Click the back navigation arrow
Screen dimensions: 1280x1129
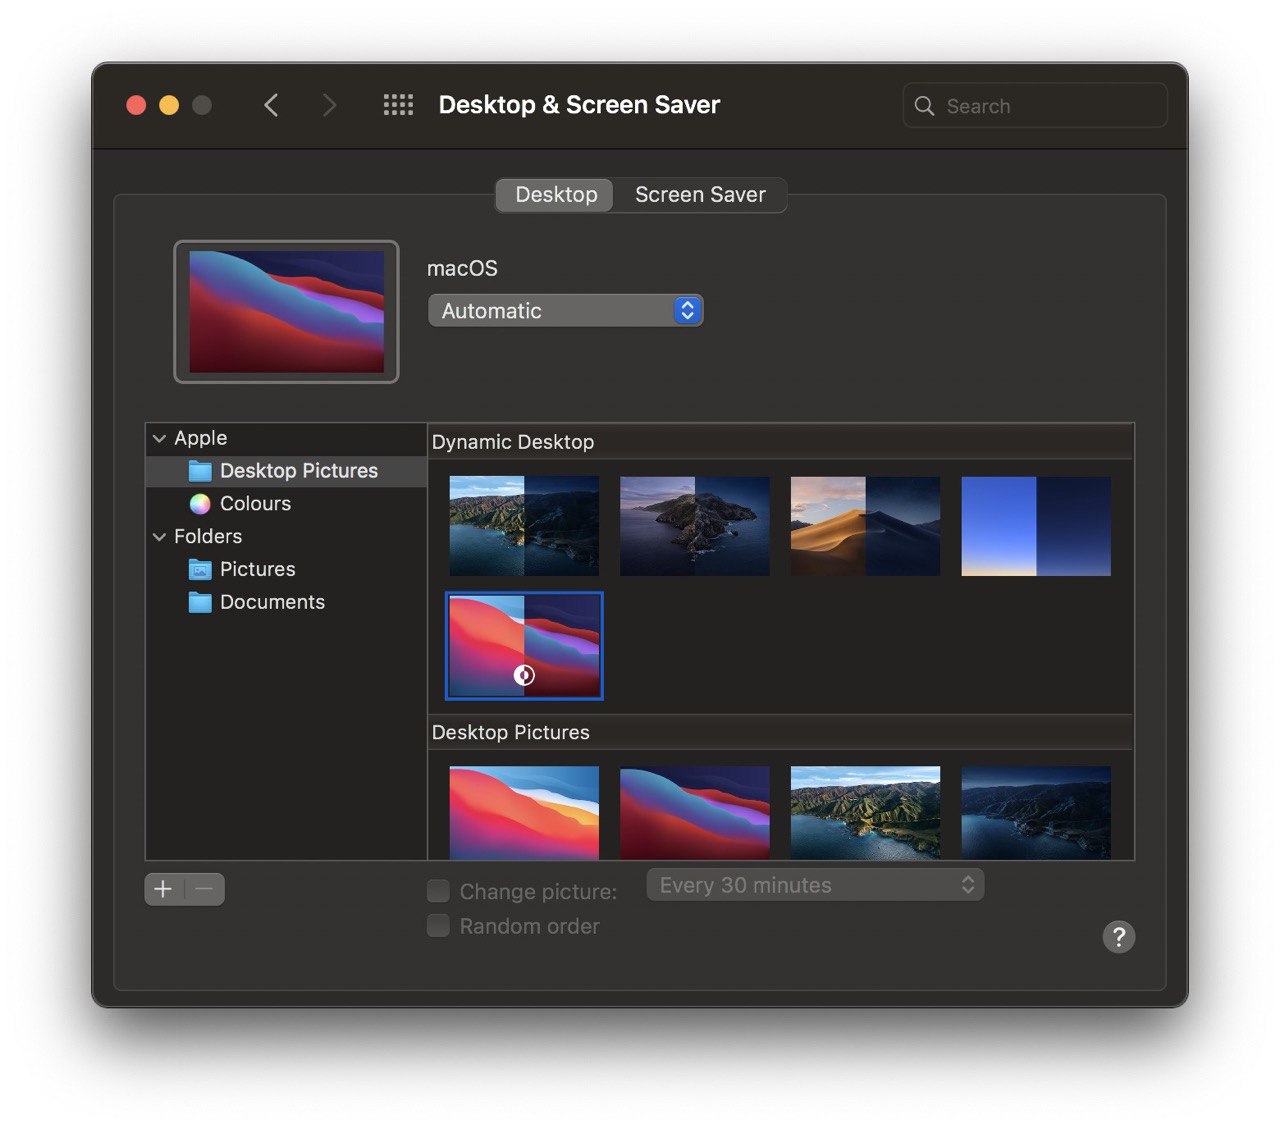pyautogui.click(x=271, y=105)
